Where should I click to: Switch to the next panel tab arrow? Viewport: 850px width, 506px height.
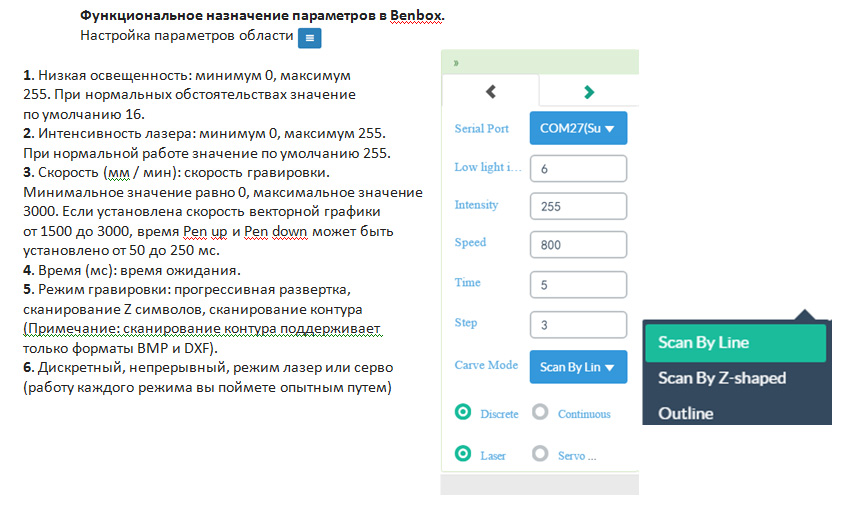tap(589, 92)
